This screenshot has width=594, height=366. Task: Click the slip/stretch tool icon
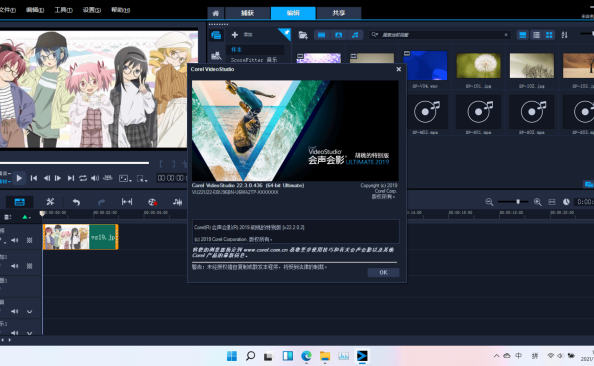click(127, 202)
